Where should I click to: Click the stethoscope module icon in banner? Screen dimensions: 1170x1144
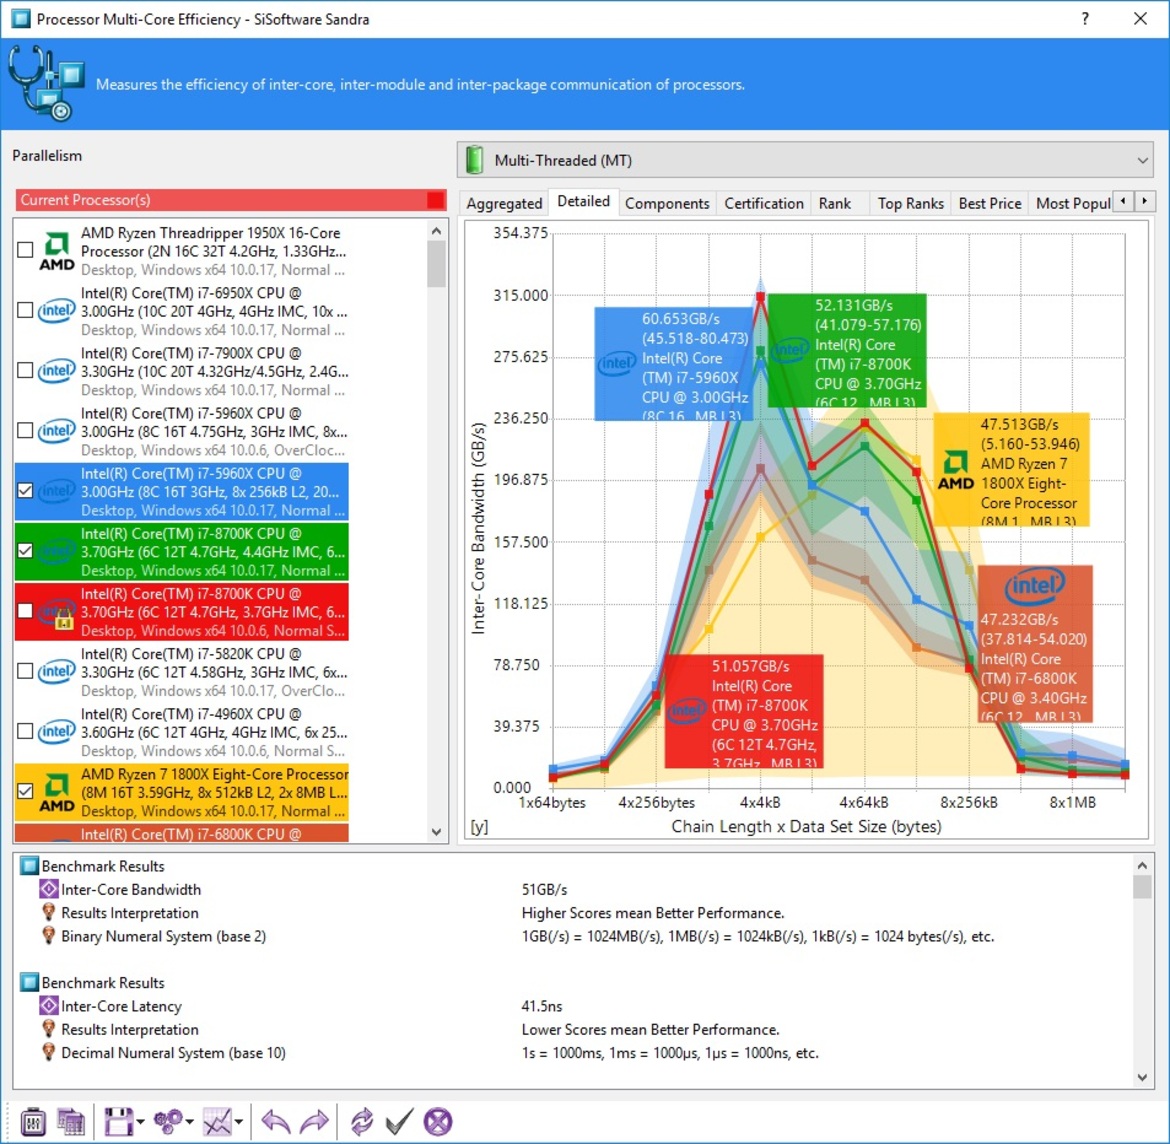click(x=45, y=83)
